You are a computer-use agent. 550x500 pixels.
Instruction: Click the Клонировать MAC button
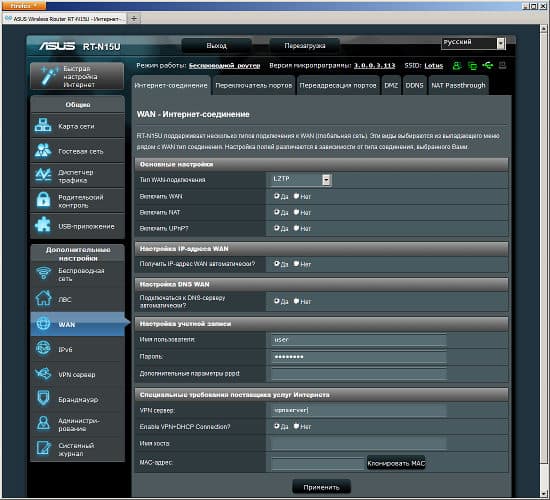tap(396, 463)
